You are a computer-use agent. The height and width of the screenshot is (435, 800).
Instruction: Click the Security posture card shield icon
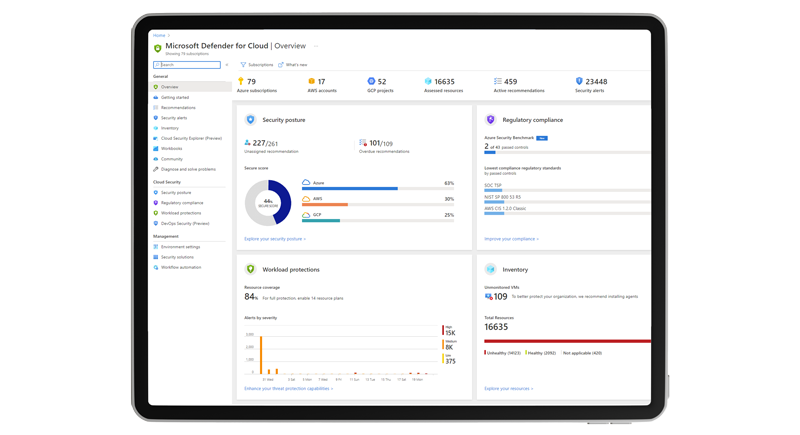(x=251, y=119)
